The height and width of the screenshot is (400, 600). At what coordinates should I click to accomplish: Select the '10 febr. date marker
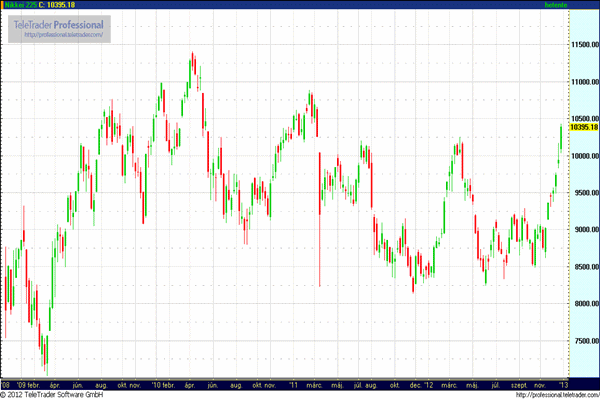[x=165, y=383]
